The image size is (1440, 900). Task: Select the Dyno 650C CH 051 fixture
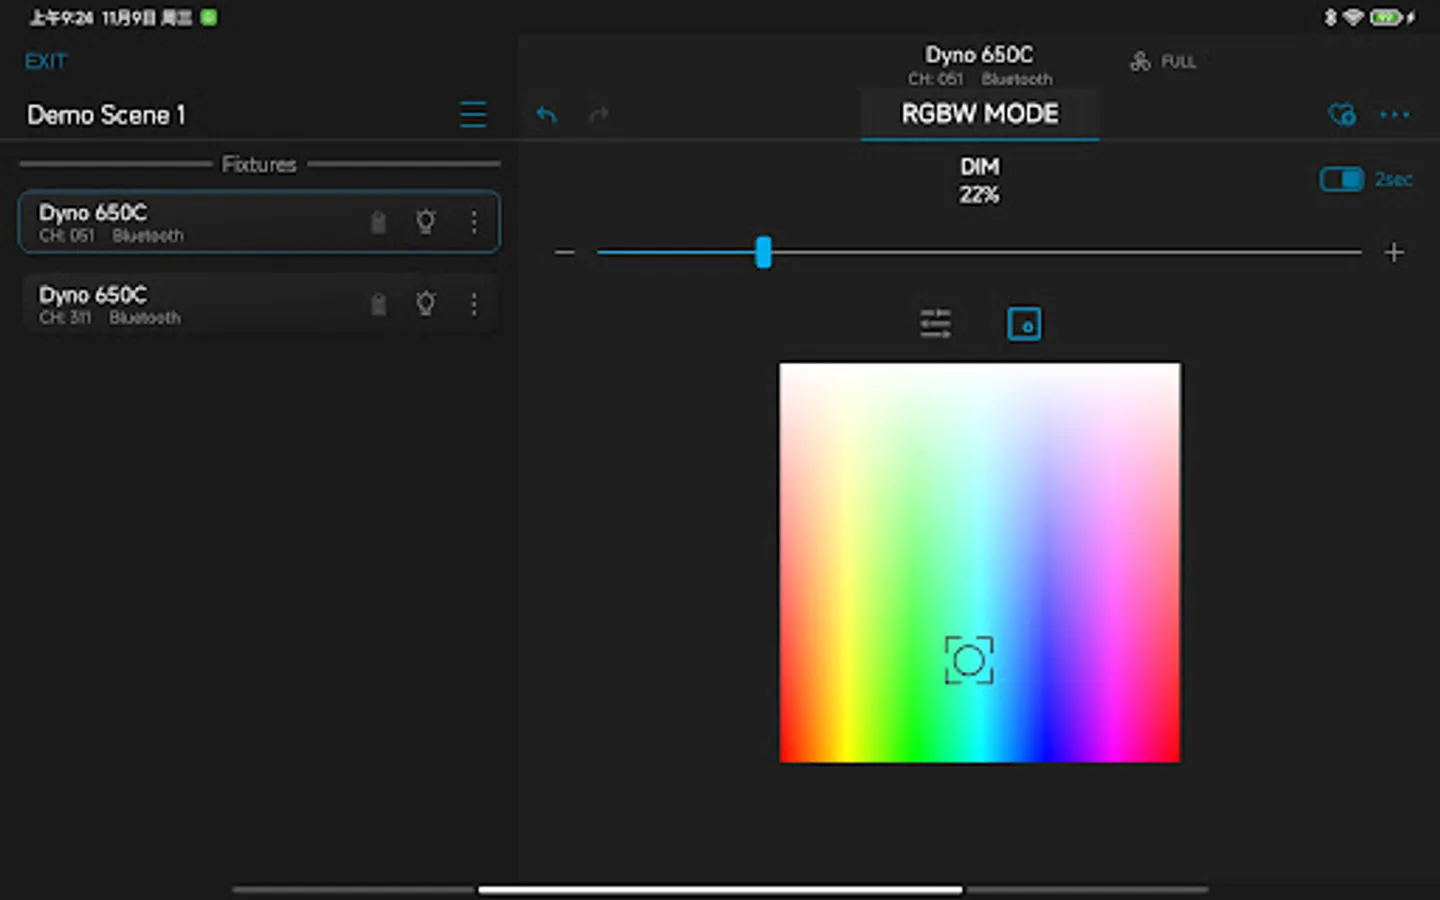coord(259,222)
